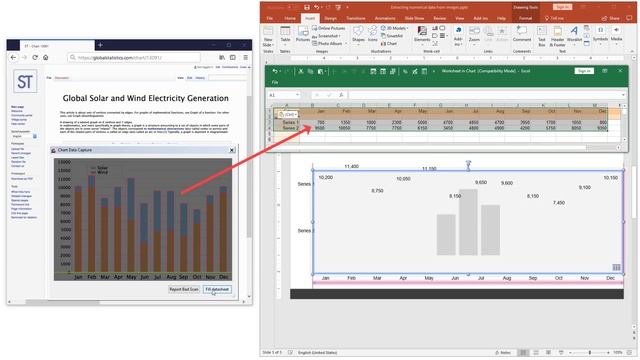Switch to Slide Sorter view in status bar

coord(536,352)
